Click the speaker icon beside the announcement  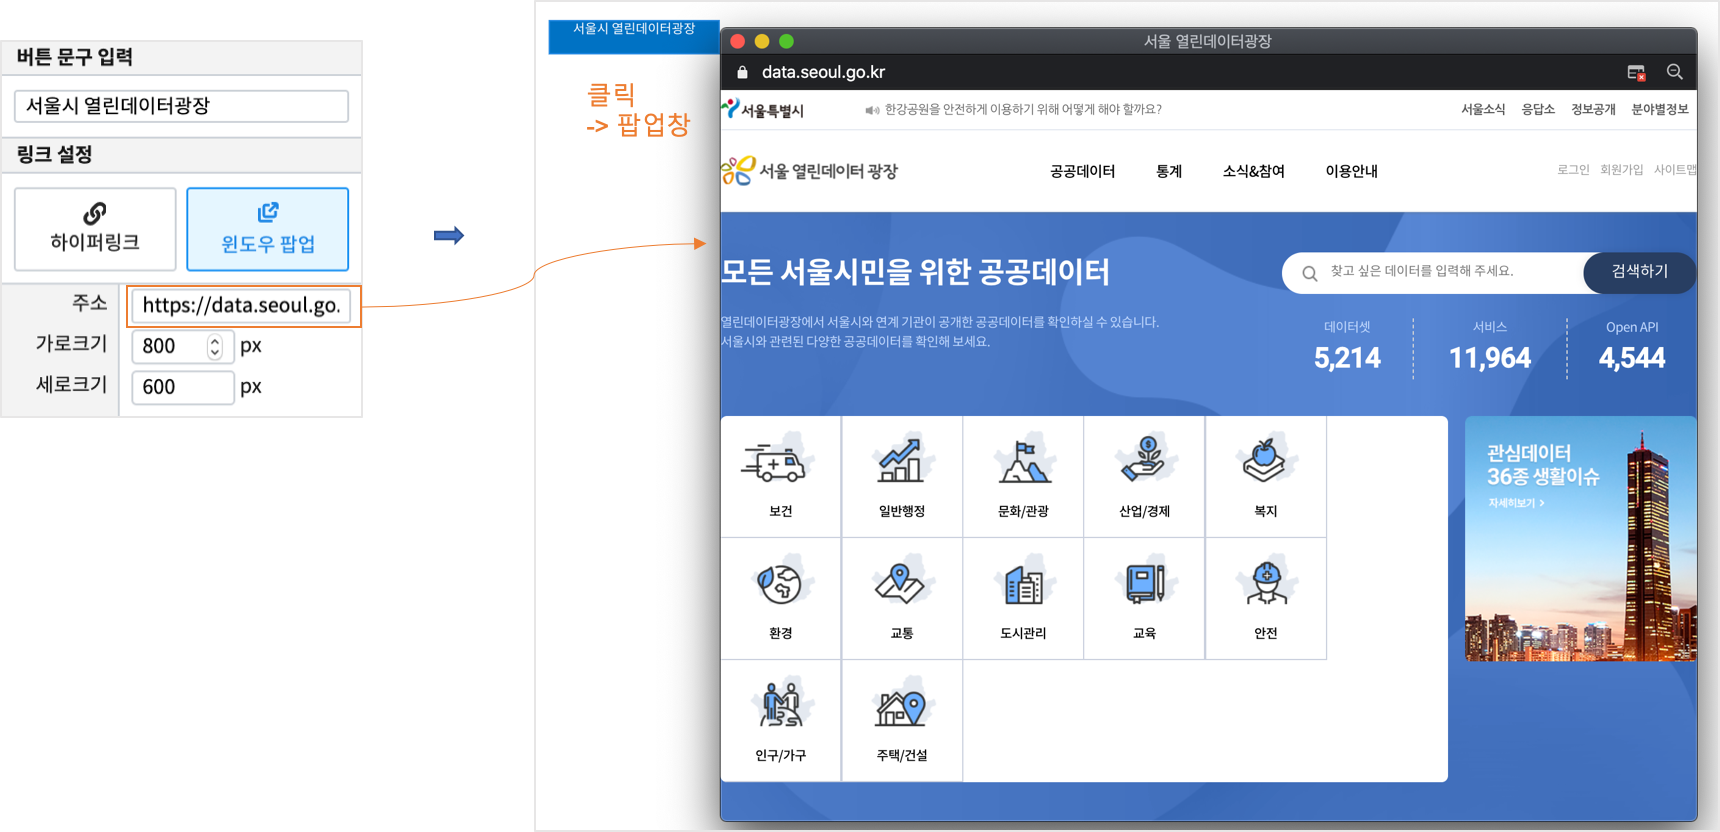pyautogui.click(x=872, y=110)
